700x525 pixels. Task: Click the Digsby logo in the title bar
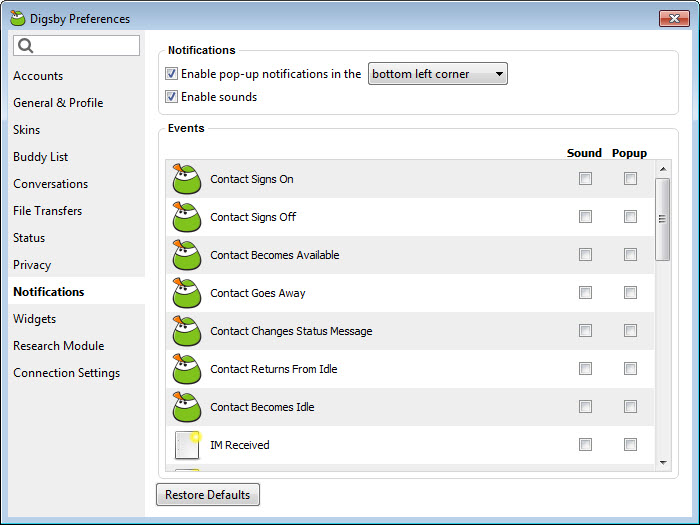(x=17, y=18)
